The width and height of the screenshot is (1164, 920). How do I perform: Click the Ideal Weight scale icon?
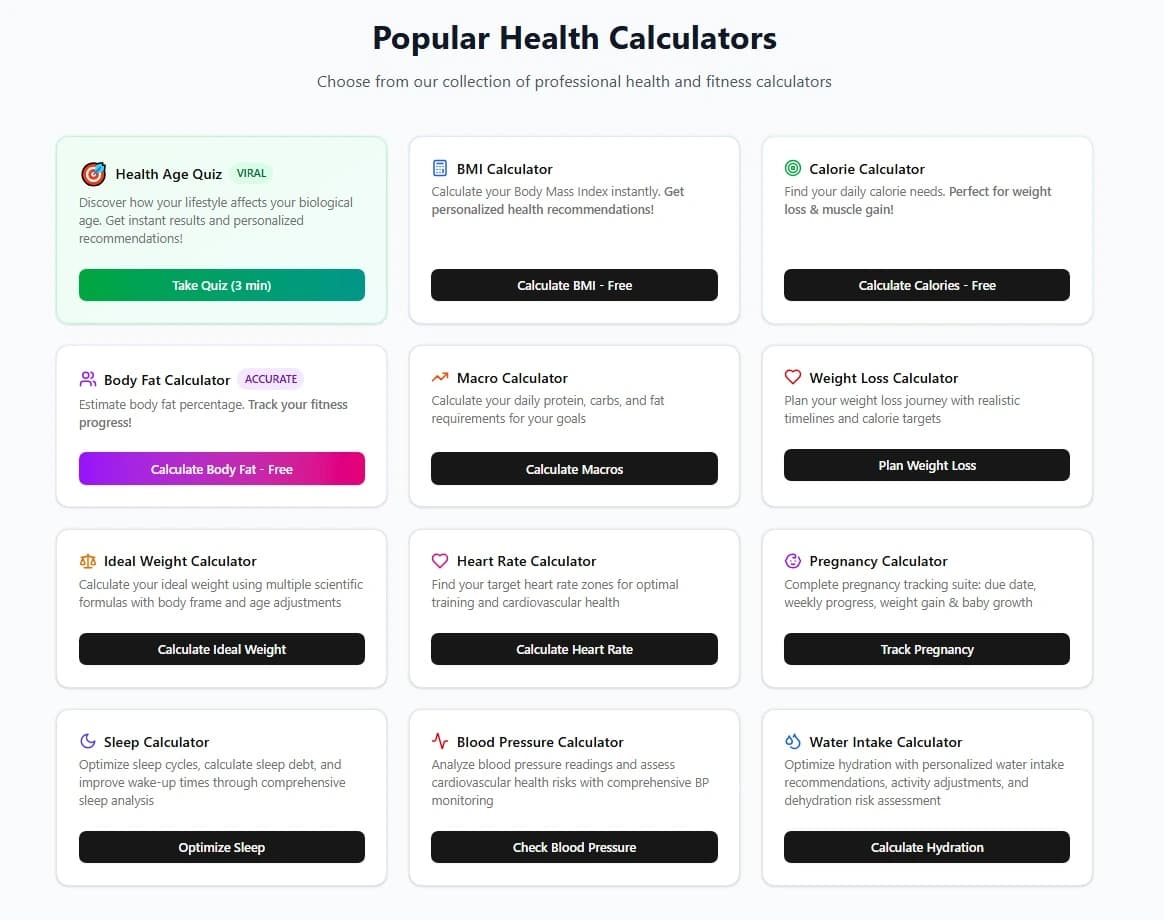tap(89, 561)
